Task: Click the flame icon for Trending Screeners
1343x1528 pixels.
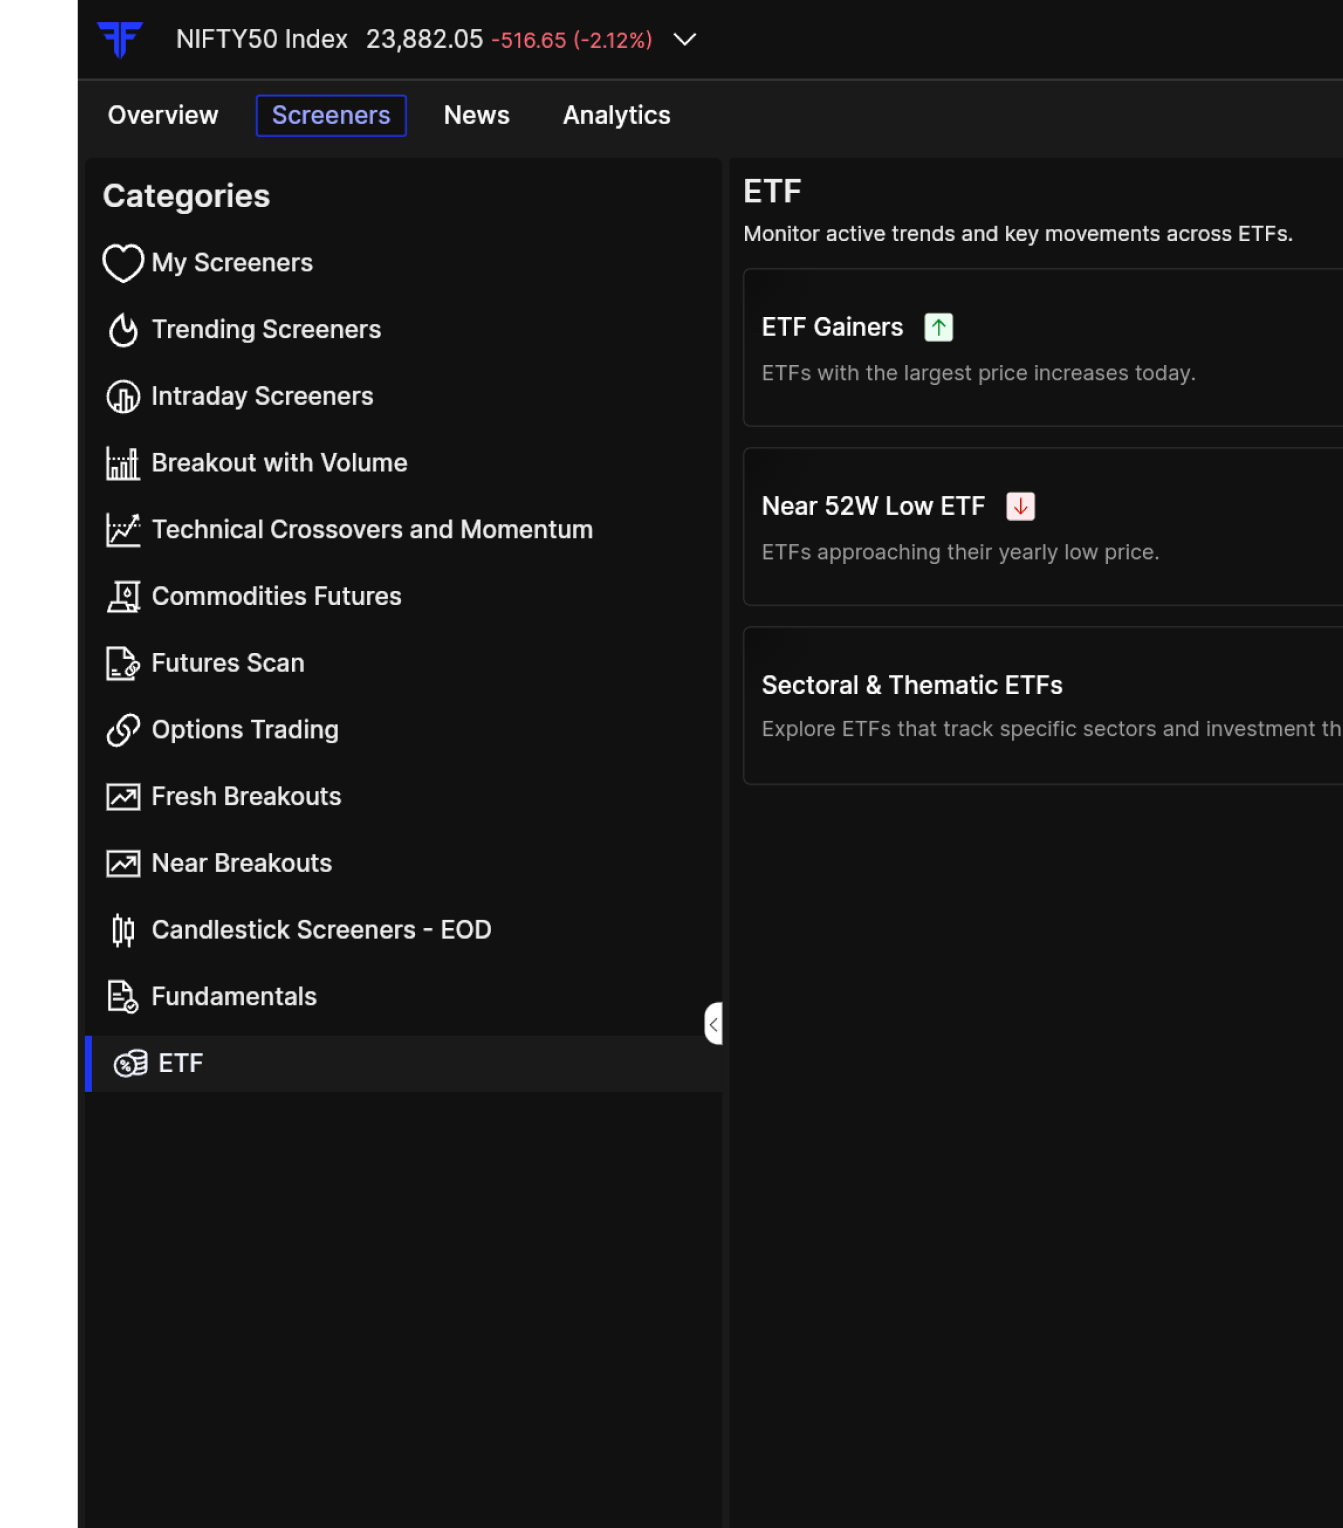Action: tap(123, 330)
